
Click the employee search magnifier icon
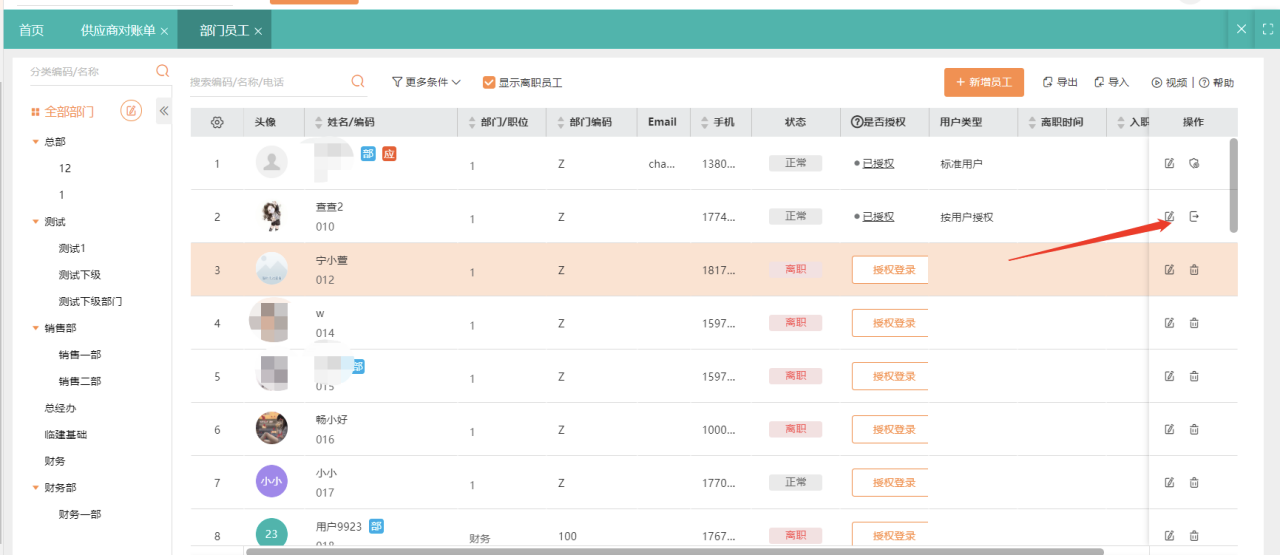[358, 82]
